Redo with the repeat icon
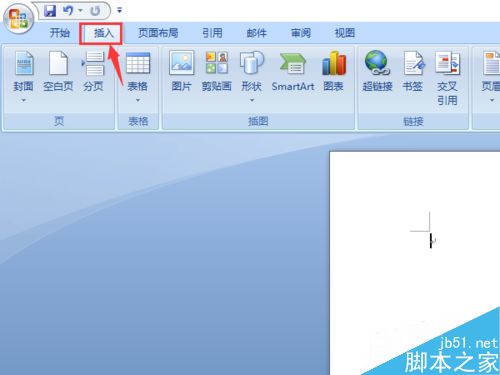This screenshot has height=375, width=500. pos(95,11)
